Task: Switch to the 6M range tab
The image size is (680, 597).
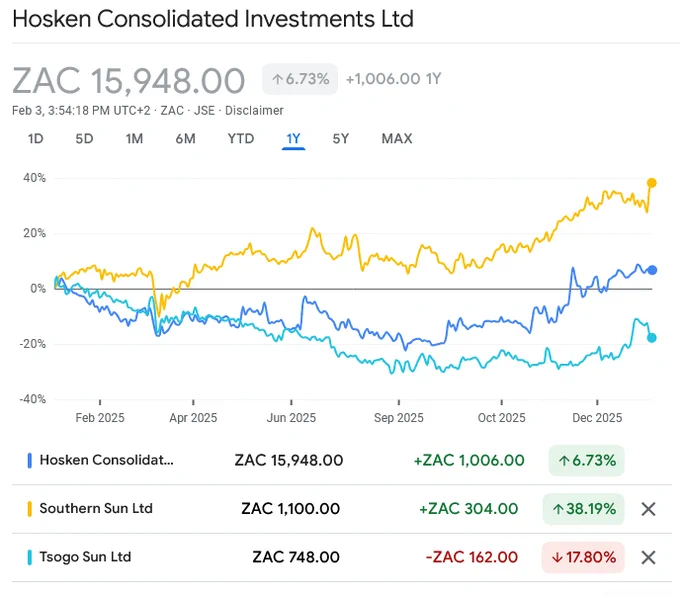Action: [186, 139]
